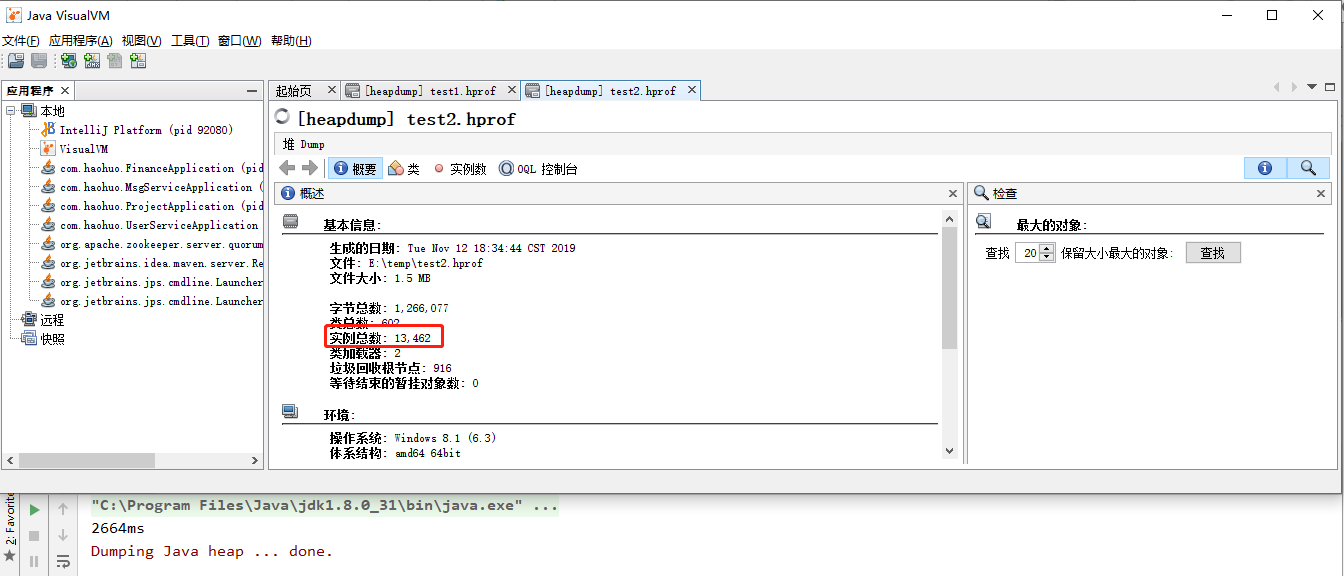Click the up-arrow icon in IntelliJ console
This screenshot has width=1344, height=576.
click(63, 510)
